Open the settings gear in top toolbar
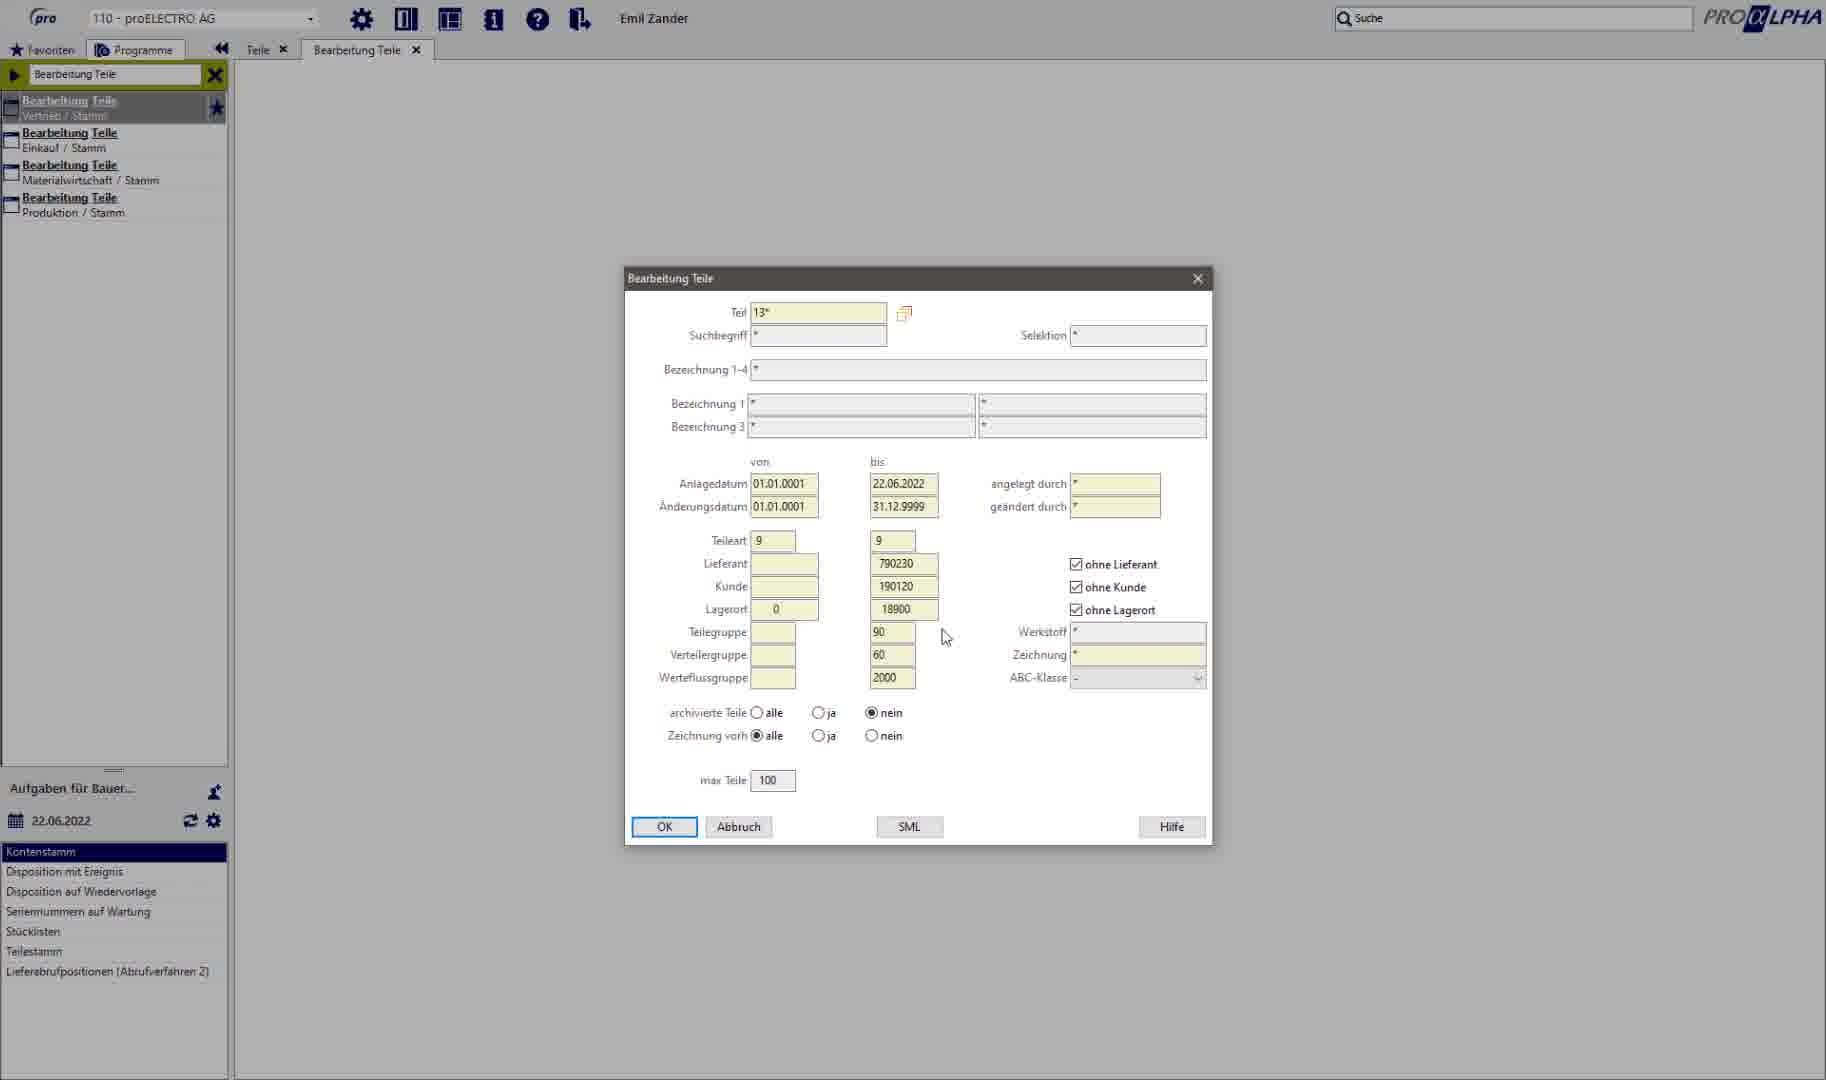This screenshot has height=1080, width=1826. (x=361, y=19)
